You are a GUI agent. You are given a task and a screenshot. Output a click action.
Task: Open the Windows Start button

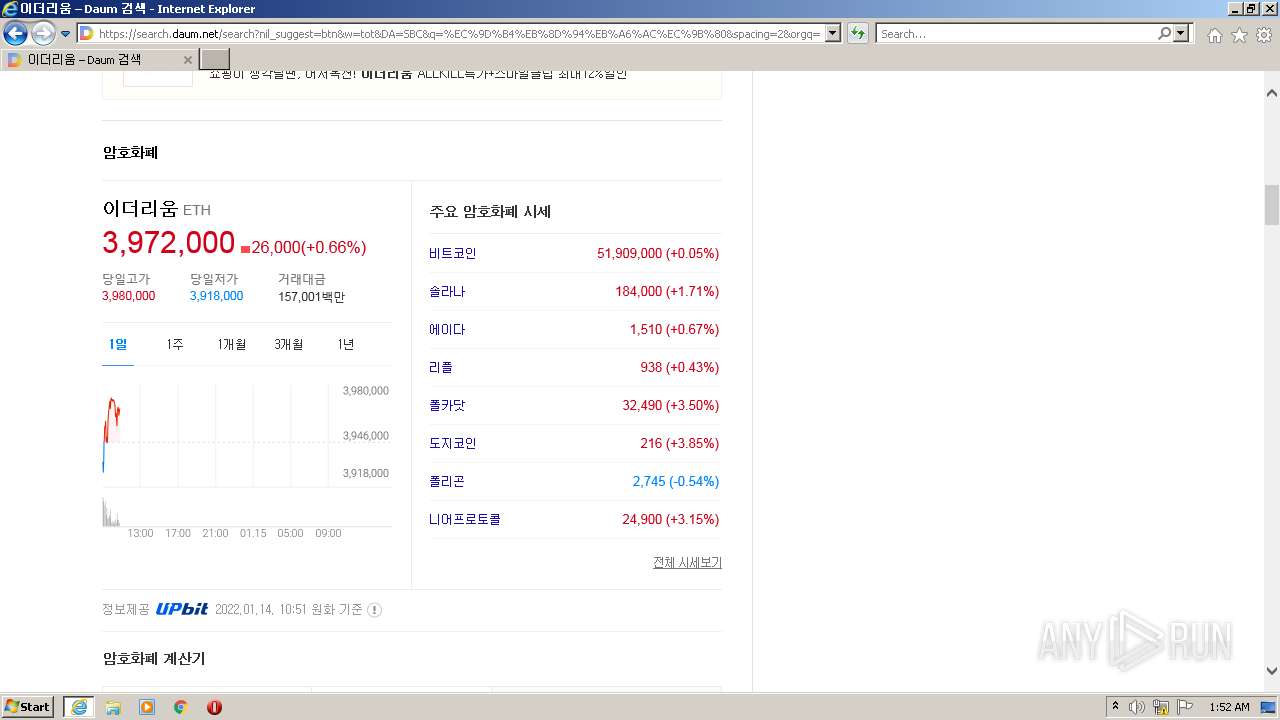tap(28, 707)
